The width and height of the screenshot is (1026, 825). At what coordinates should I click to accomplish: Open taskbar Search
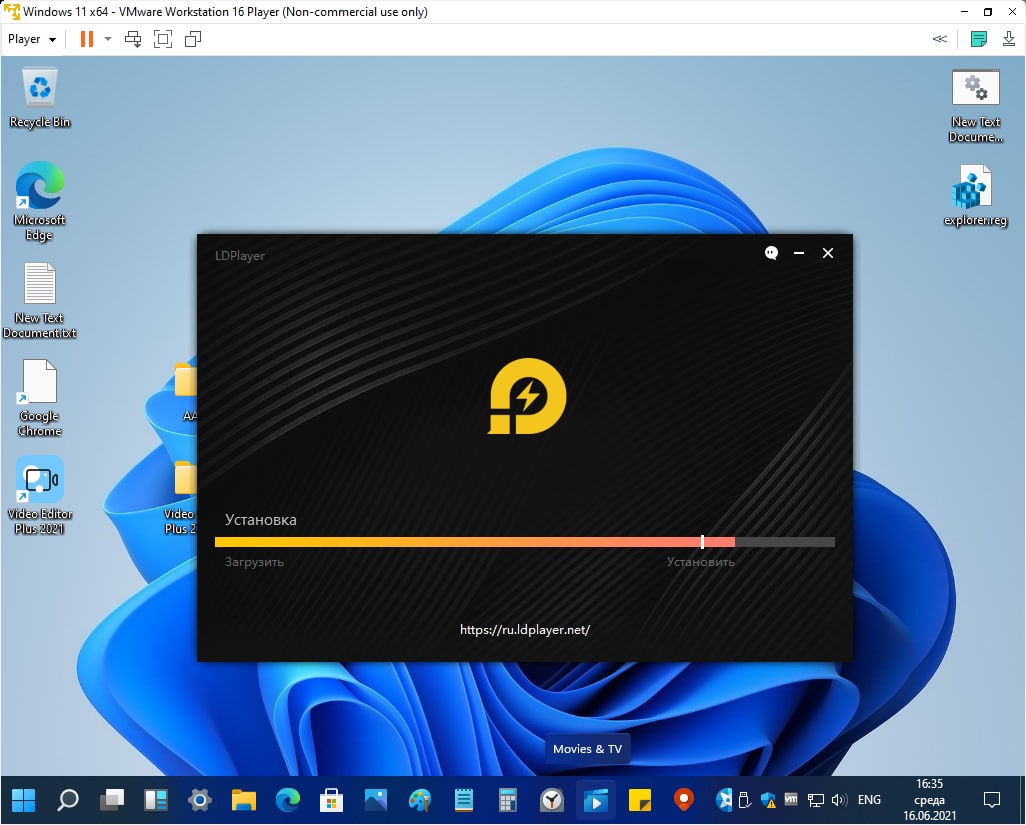pyautogui.click(x=67, y=799)
